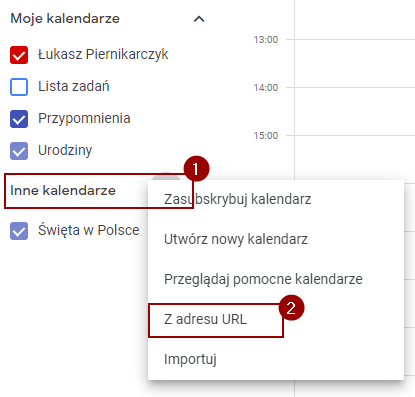Click the Inne kalendarze heading
This screenshot has height=397, width=415.
63,191
